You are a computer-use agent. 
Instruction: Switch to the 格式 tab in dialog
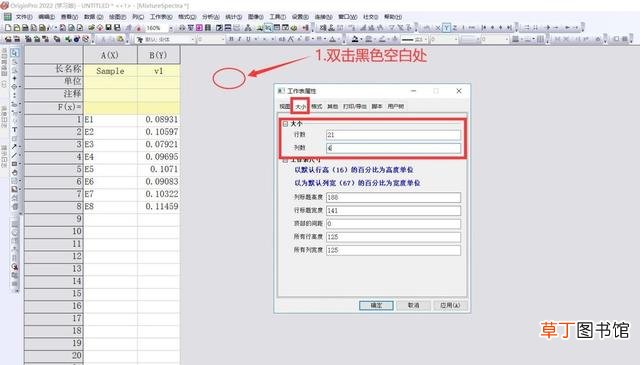[x=317, y=106]
